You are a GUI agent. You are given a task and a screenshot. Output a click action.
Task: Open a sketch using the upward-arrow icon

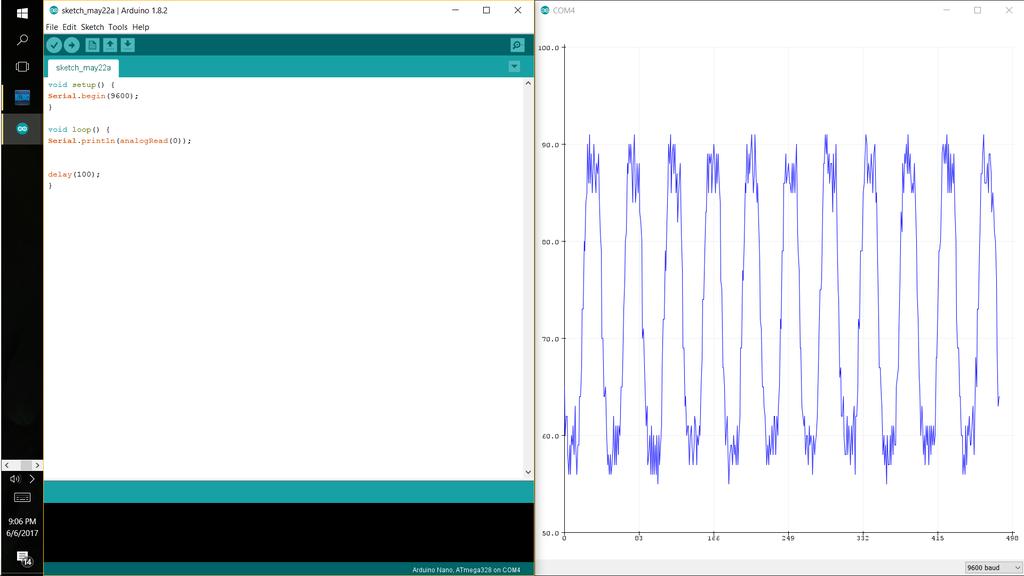click(108, 44)
